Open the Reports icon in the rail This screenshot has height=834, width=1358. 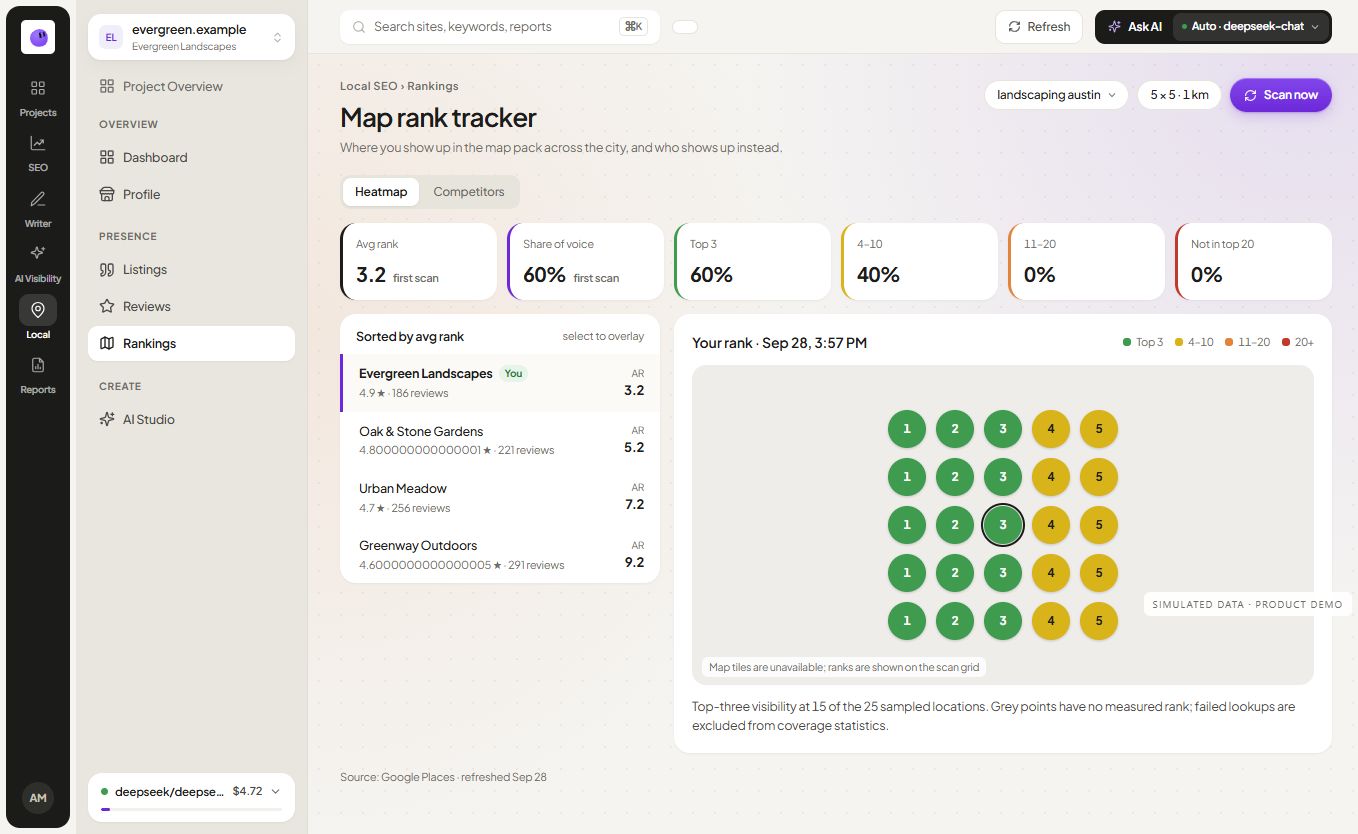click(x=38, y=364)
